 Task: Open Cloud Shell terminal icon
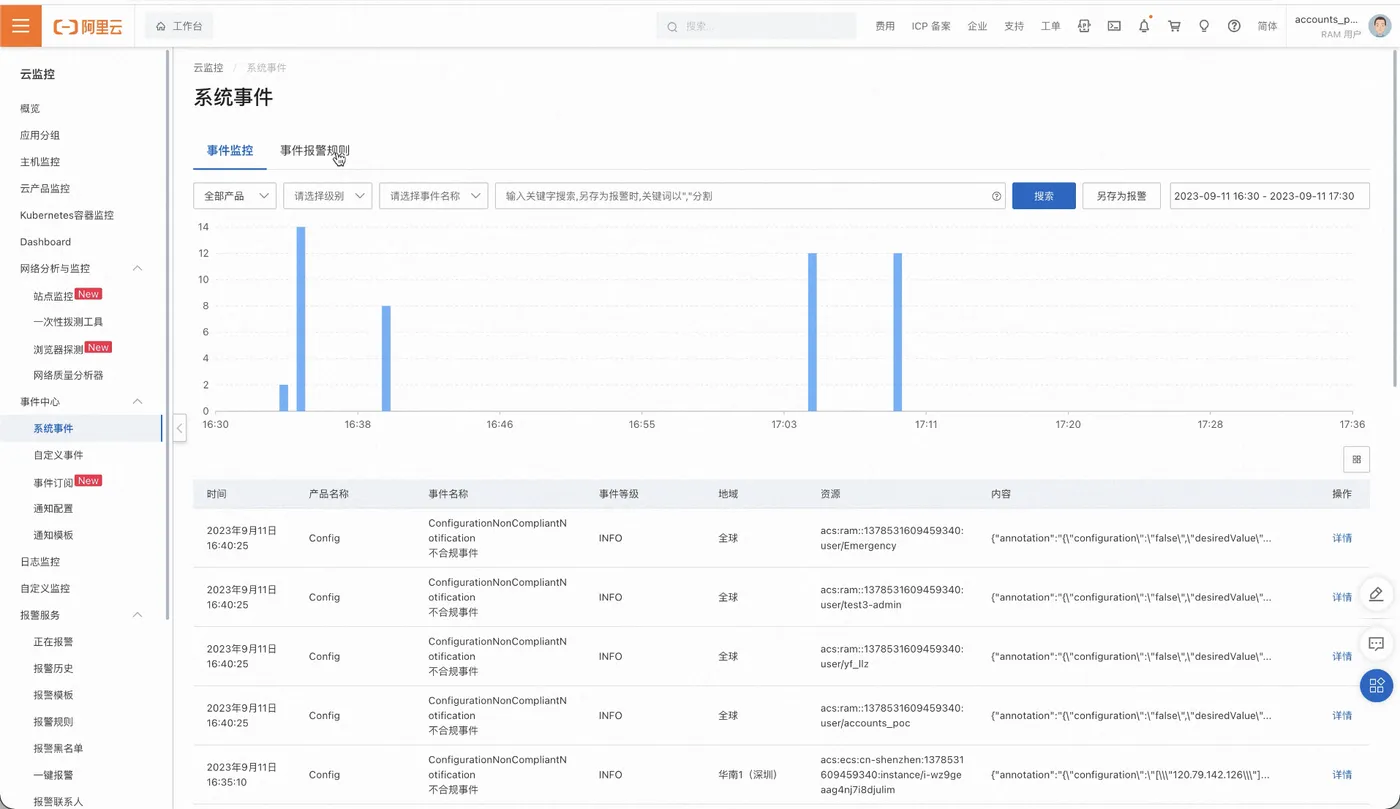[x=1114, y=26]
